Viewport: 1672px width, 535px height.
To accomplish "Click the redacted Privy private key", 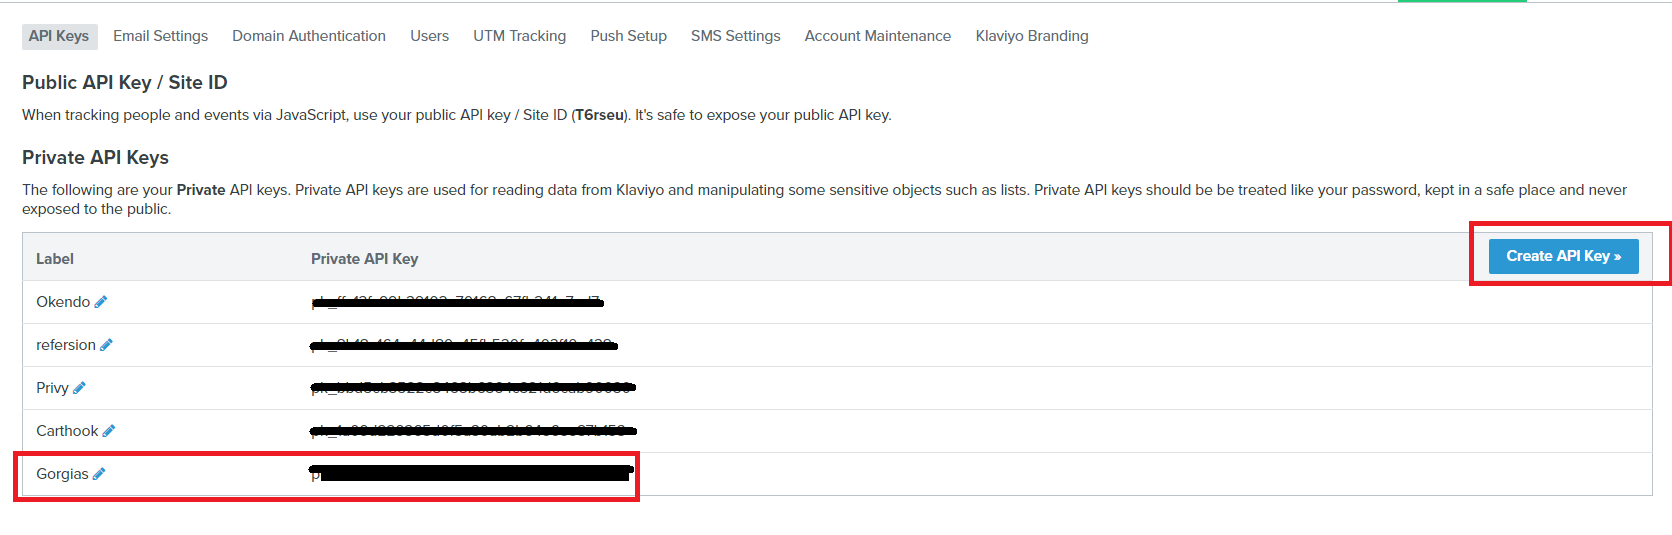I will pyautogui.click(x=473, y=387).
